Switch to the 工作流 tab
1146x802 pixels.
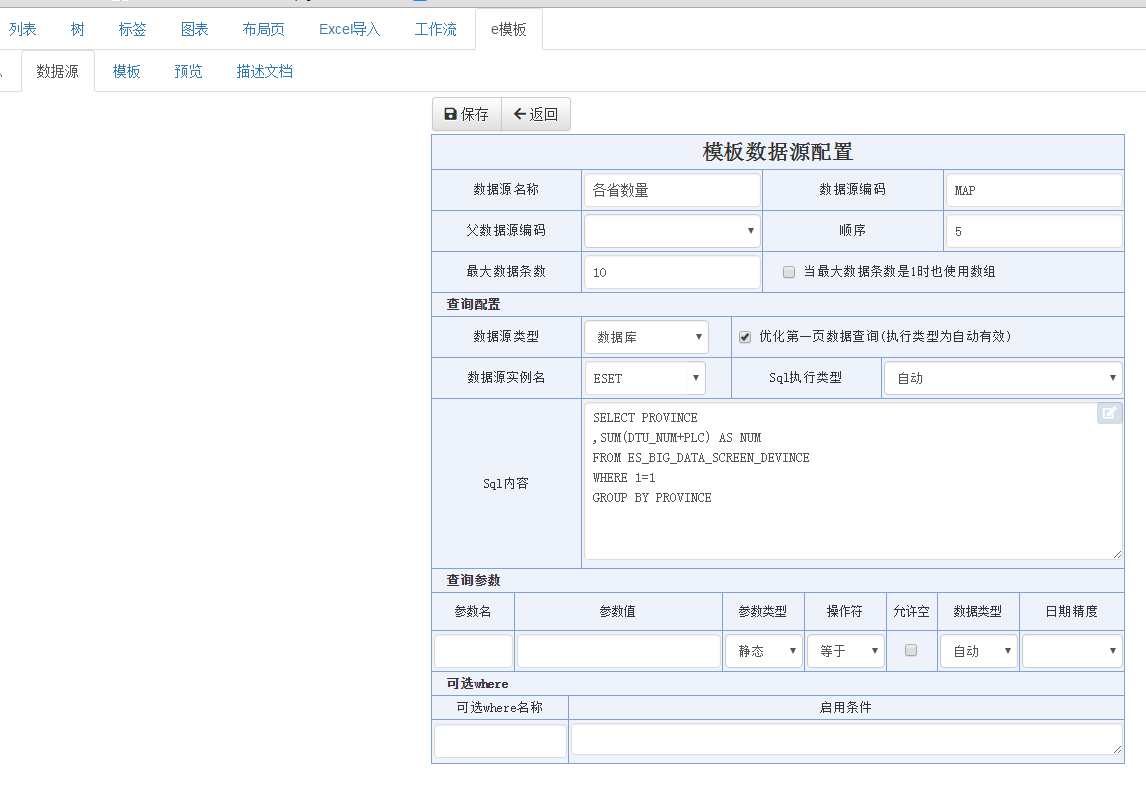tap(436, 29)
